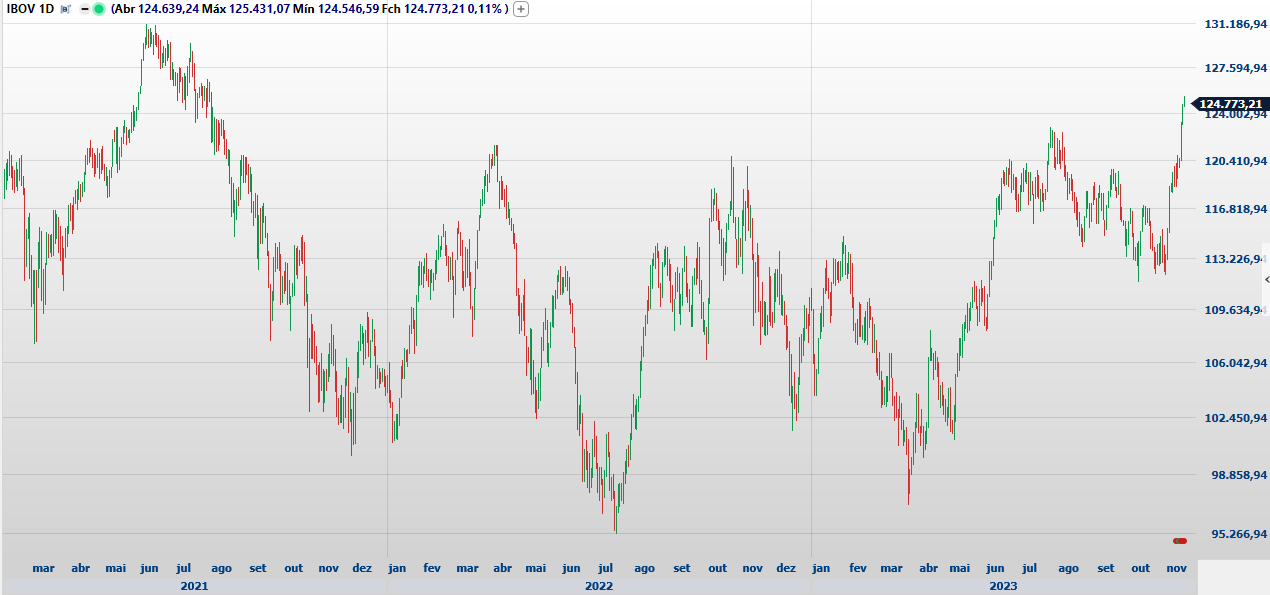Viewport: 1270px width, 595px height.
Task: Click the first 'jun' month label under 2021
Action: coord(149,568)
